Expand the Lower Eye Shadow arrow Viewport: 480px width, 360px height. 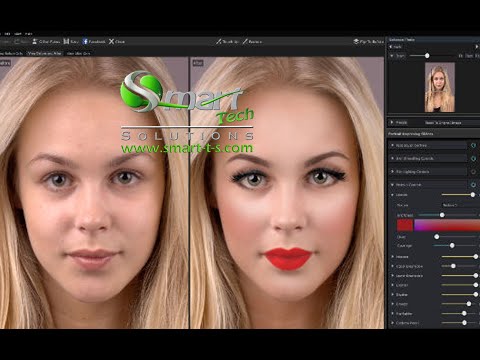392,276
